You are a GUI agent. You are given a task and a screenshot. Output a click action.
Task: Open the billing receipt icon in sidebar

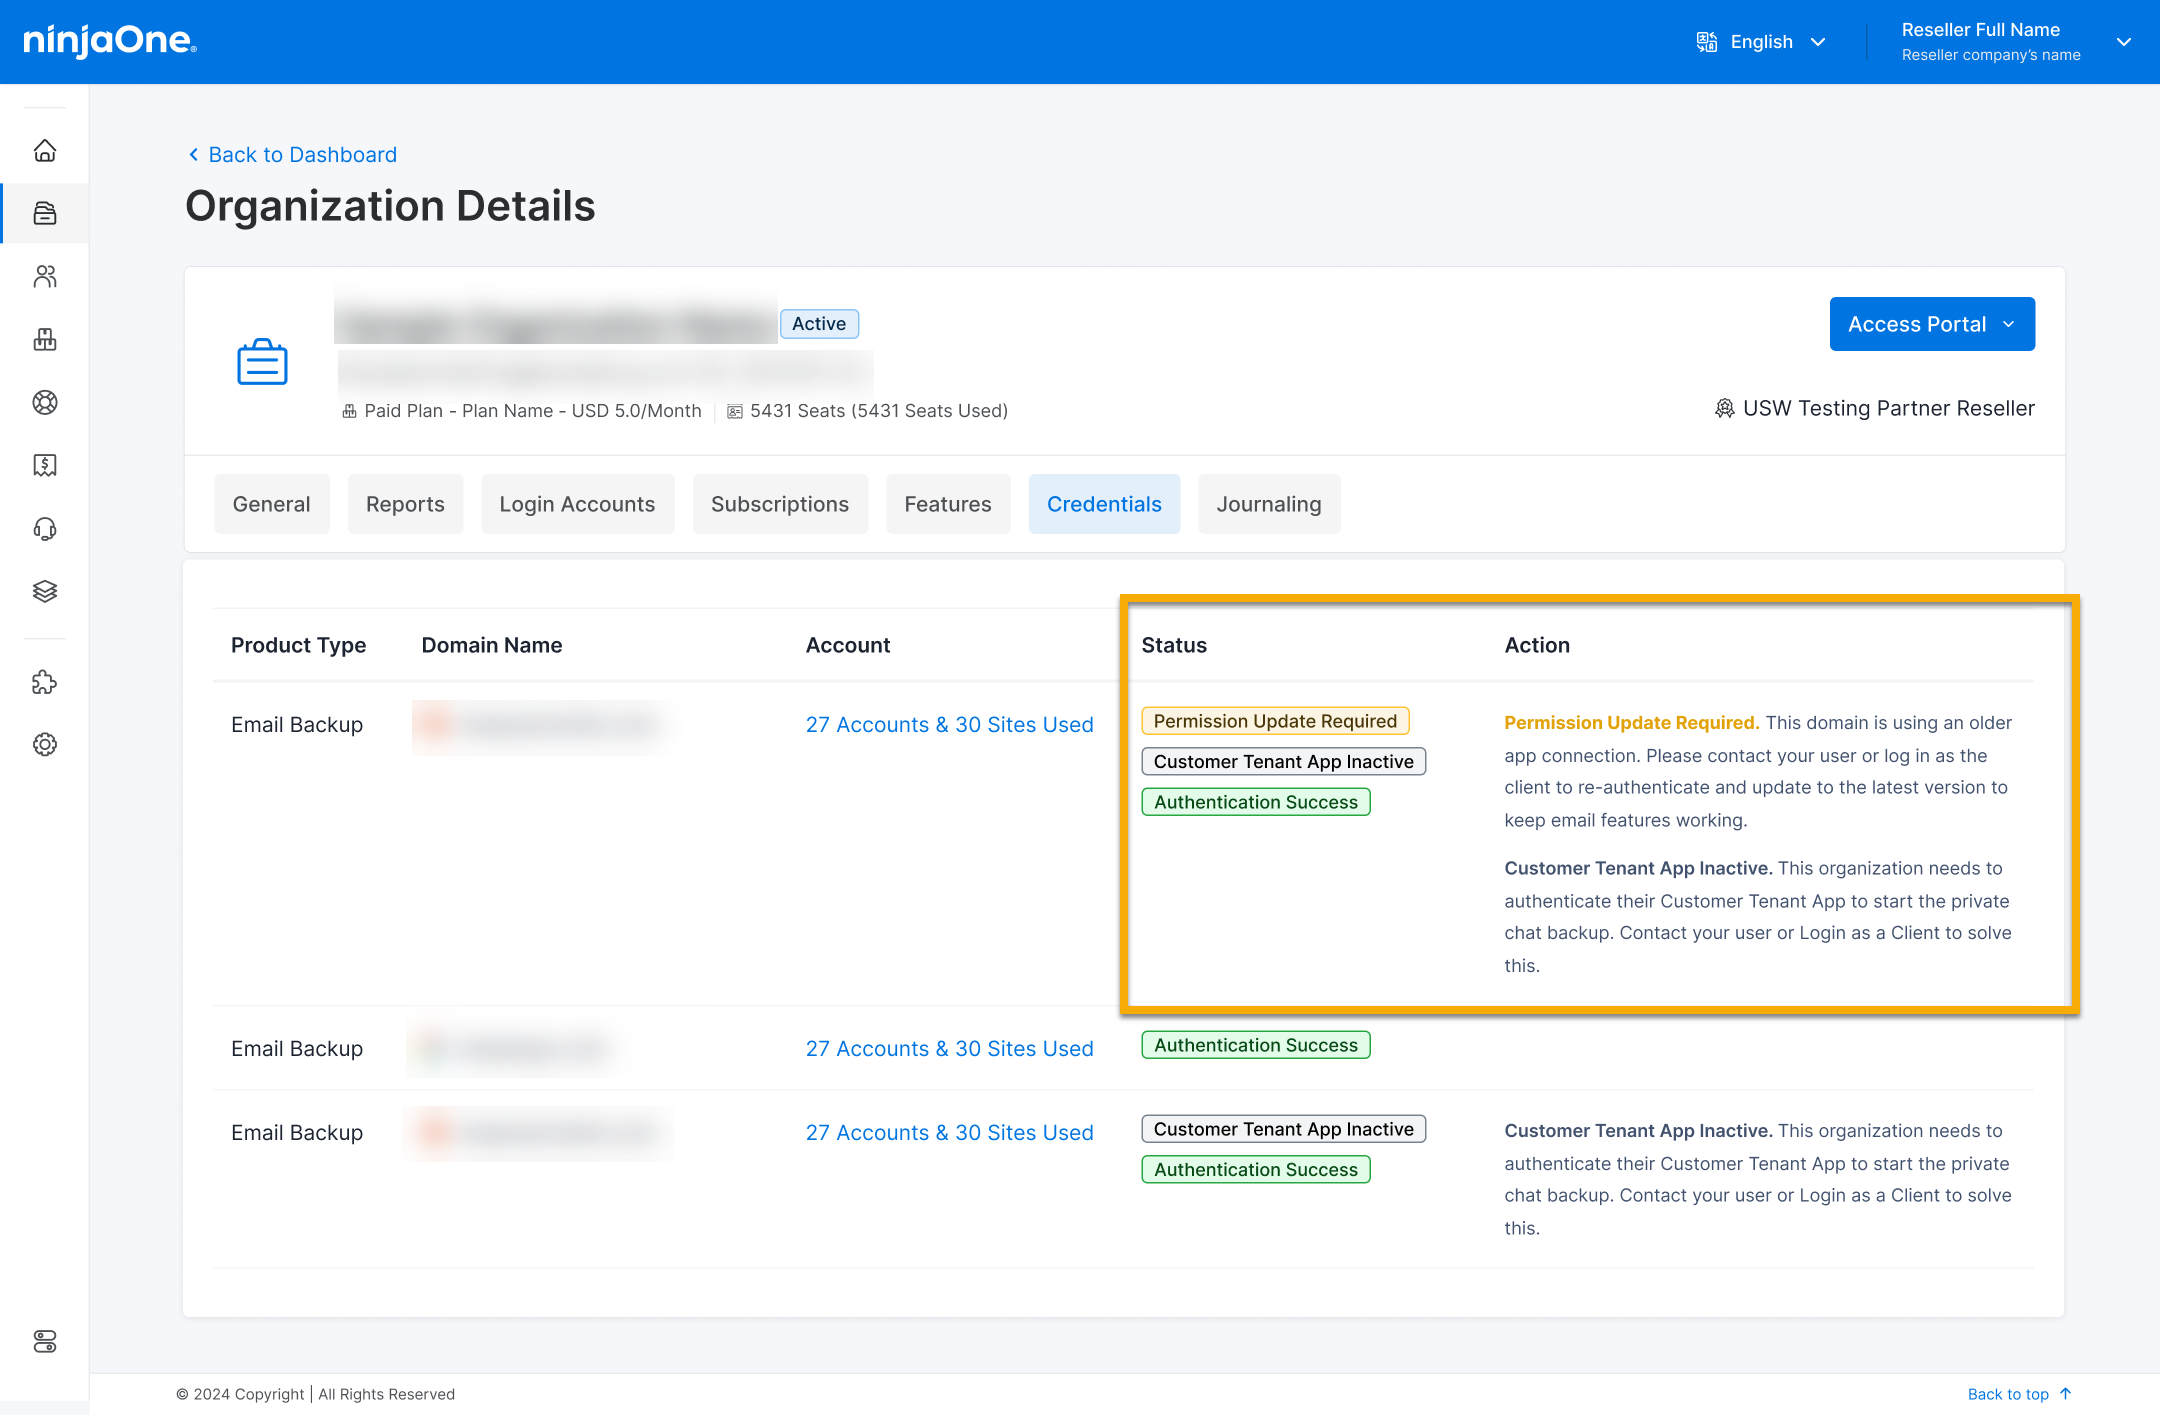[x=45, y=465]
